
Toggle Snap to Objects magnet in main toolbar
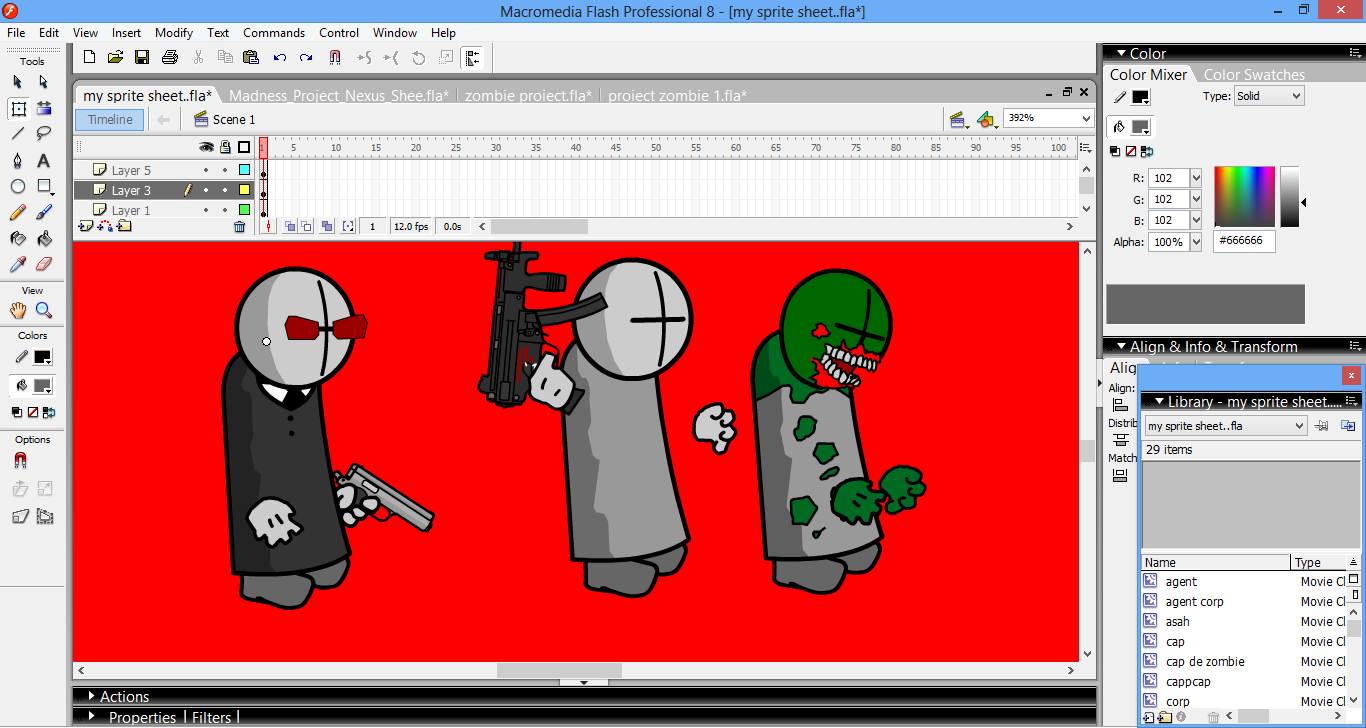[x=335, y=58]
